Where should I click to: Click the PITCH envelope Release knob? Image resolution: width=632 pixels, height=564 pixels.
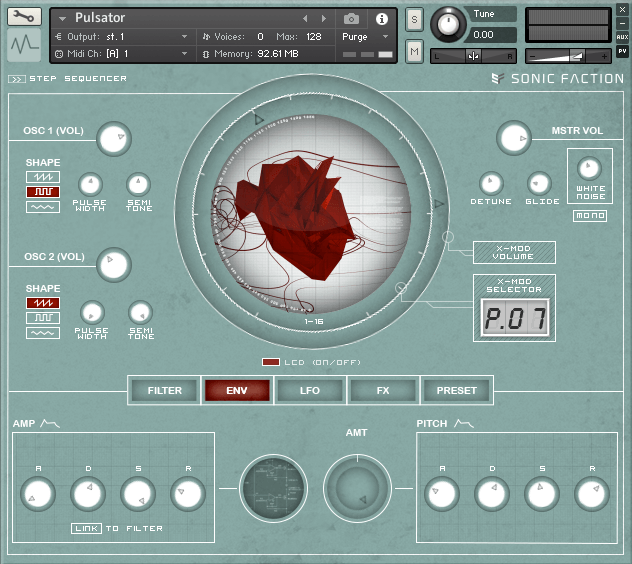(x=592, y=494)
